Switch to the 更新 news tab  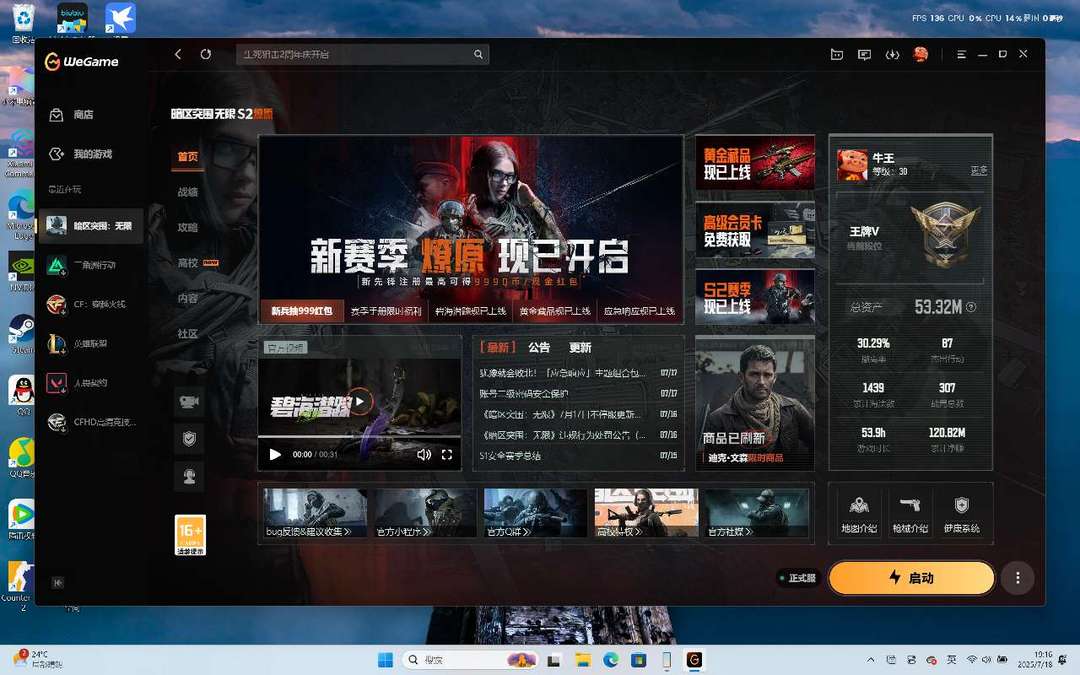(x=580, y=347)
